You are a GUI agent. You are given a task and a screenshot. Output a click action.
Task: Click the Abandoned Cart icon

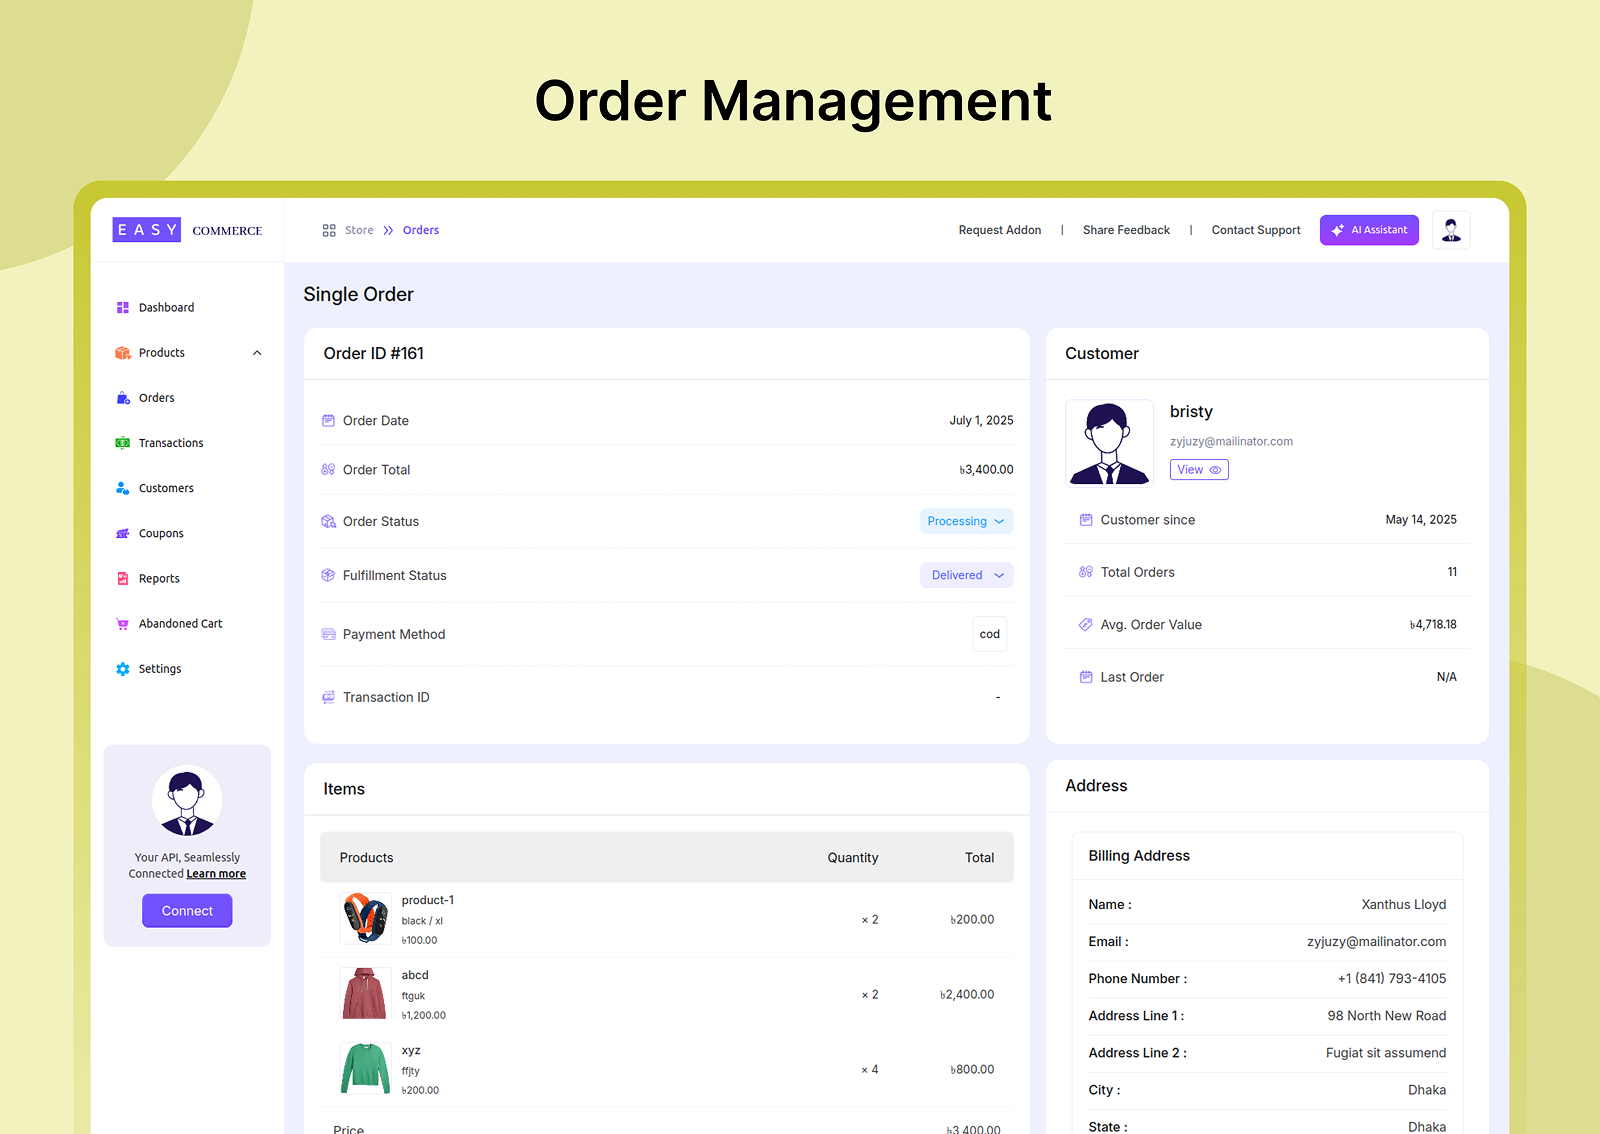[x=123, y=624]
